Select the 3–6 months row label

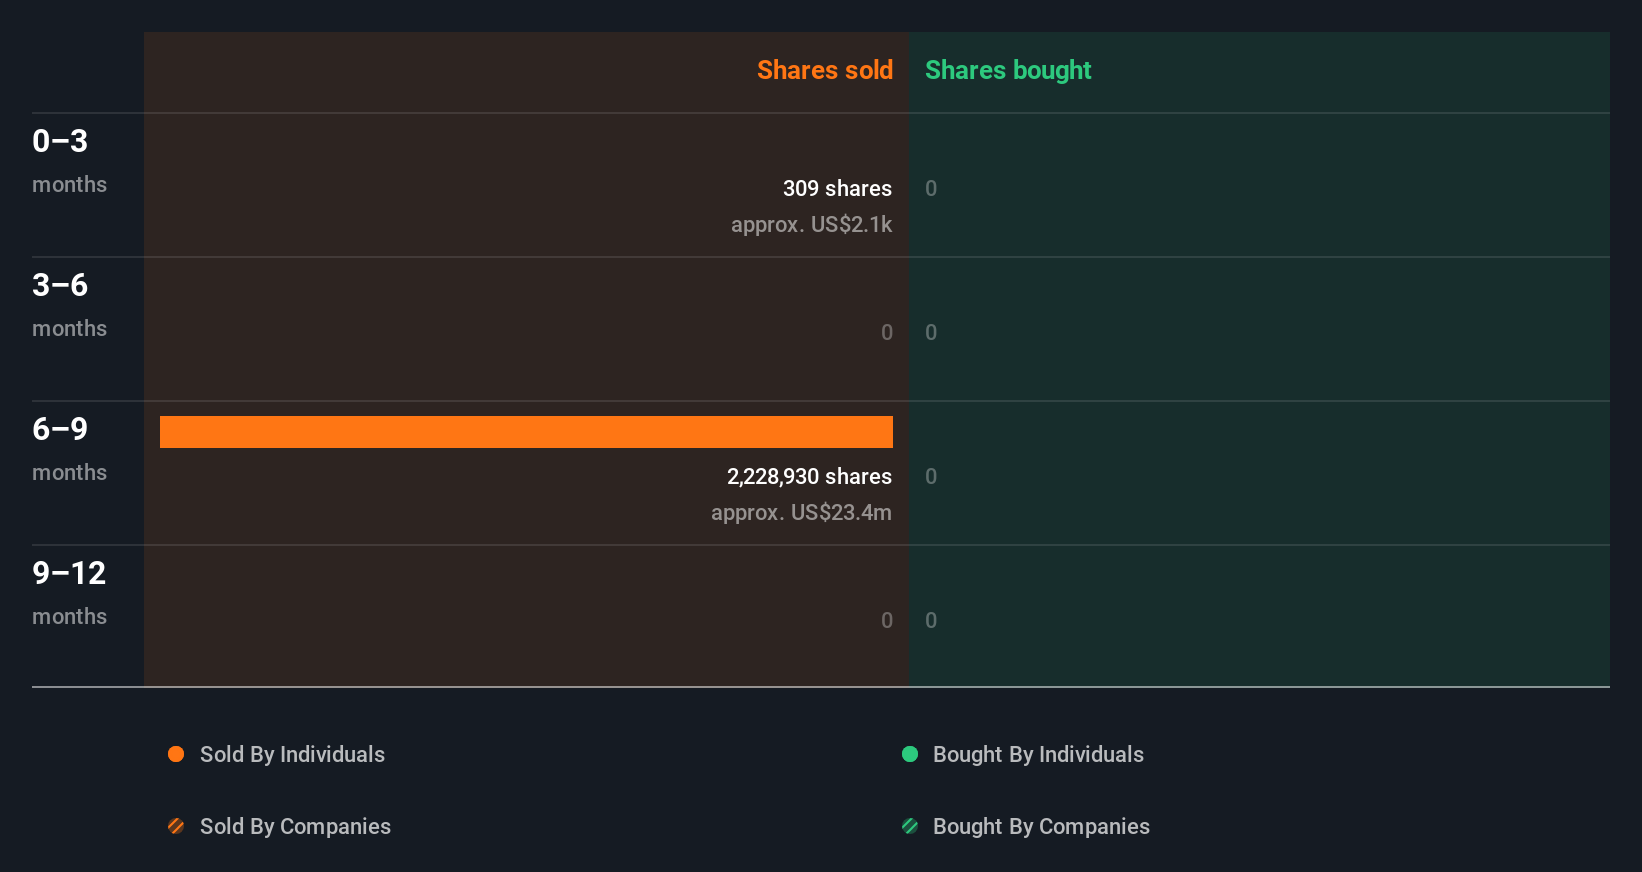click(x=69, y=304)
